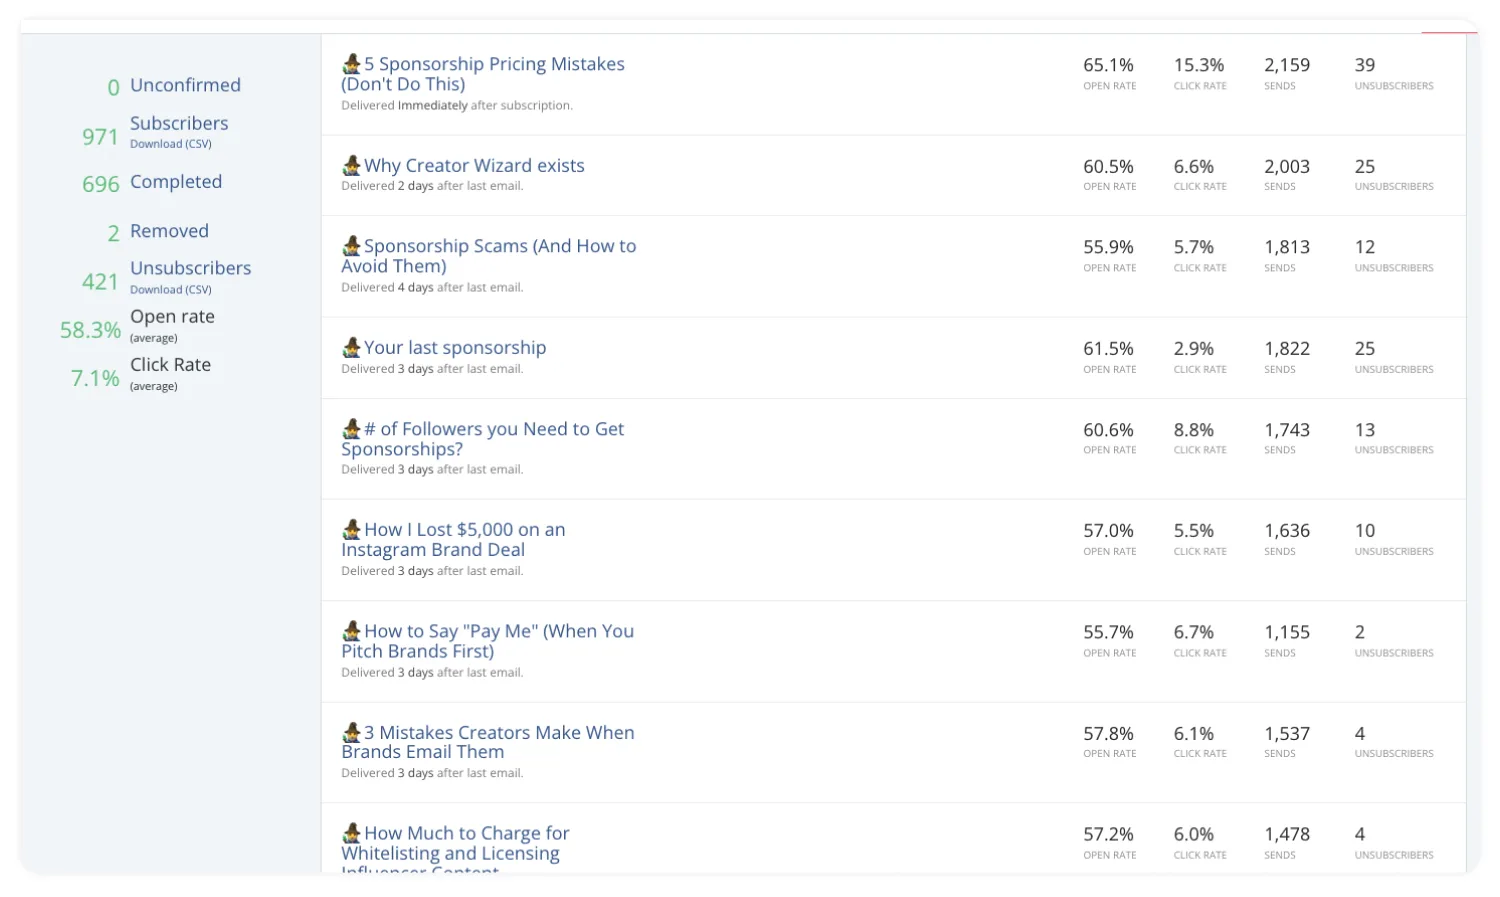Click wizard icon beside "Sponsorship Scams" email
The image size is (1500, 897).
coord(351,246)
